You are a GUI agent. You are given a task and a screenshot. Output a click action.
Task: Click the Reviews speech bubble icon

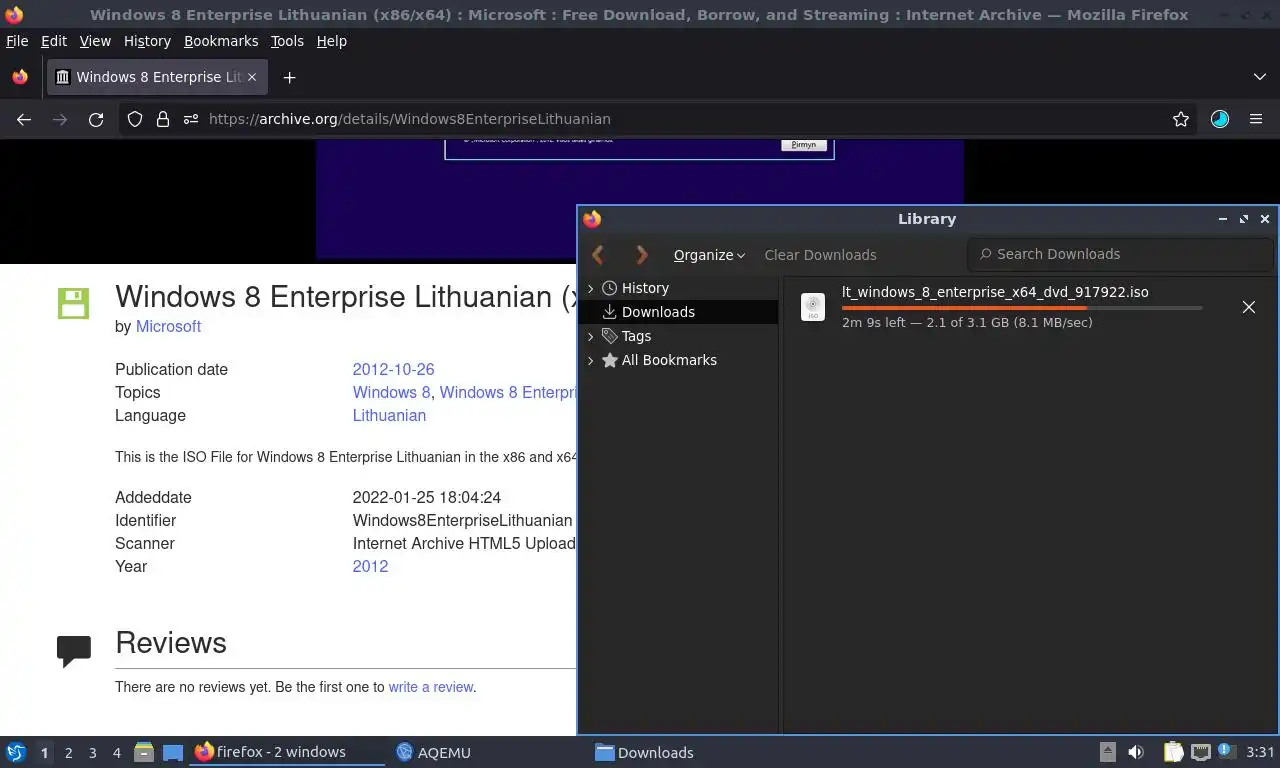click(74, 651)
